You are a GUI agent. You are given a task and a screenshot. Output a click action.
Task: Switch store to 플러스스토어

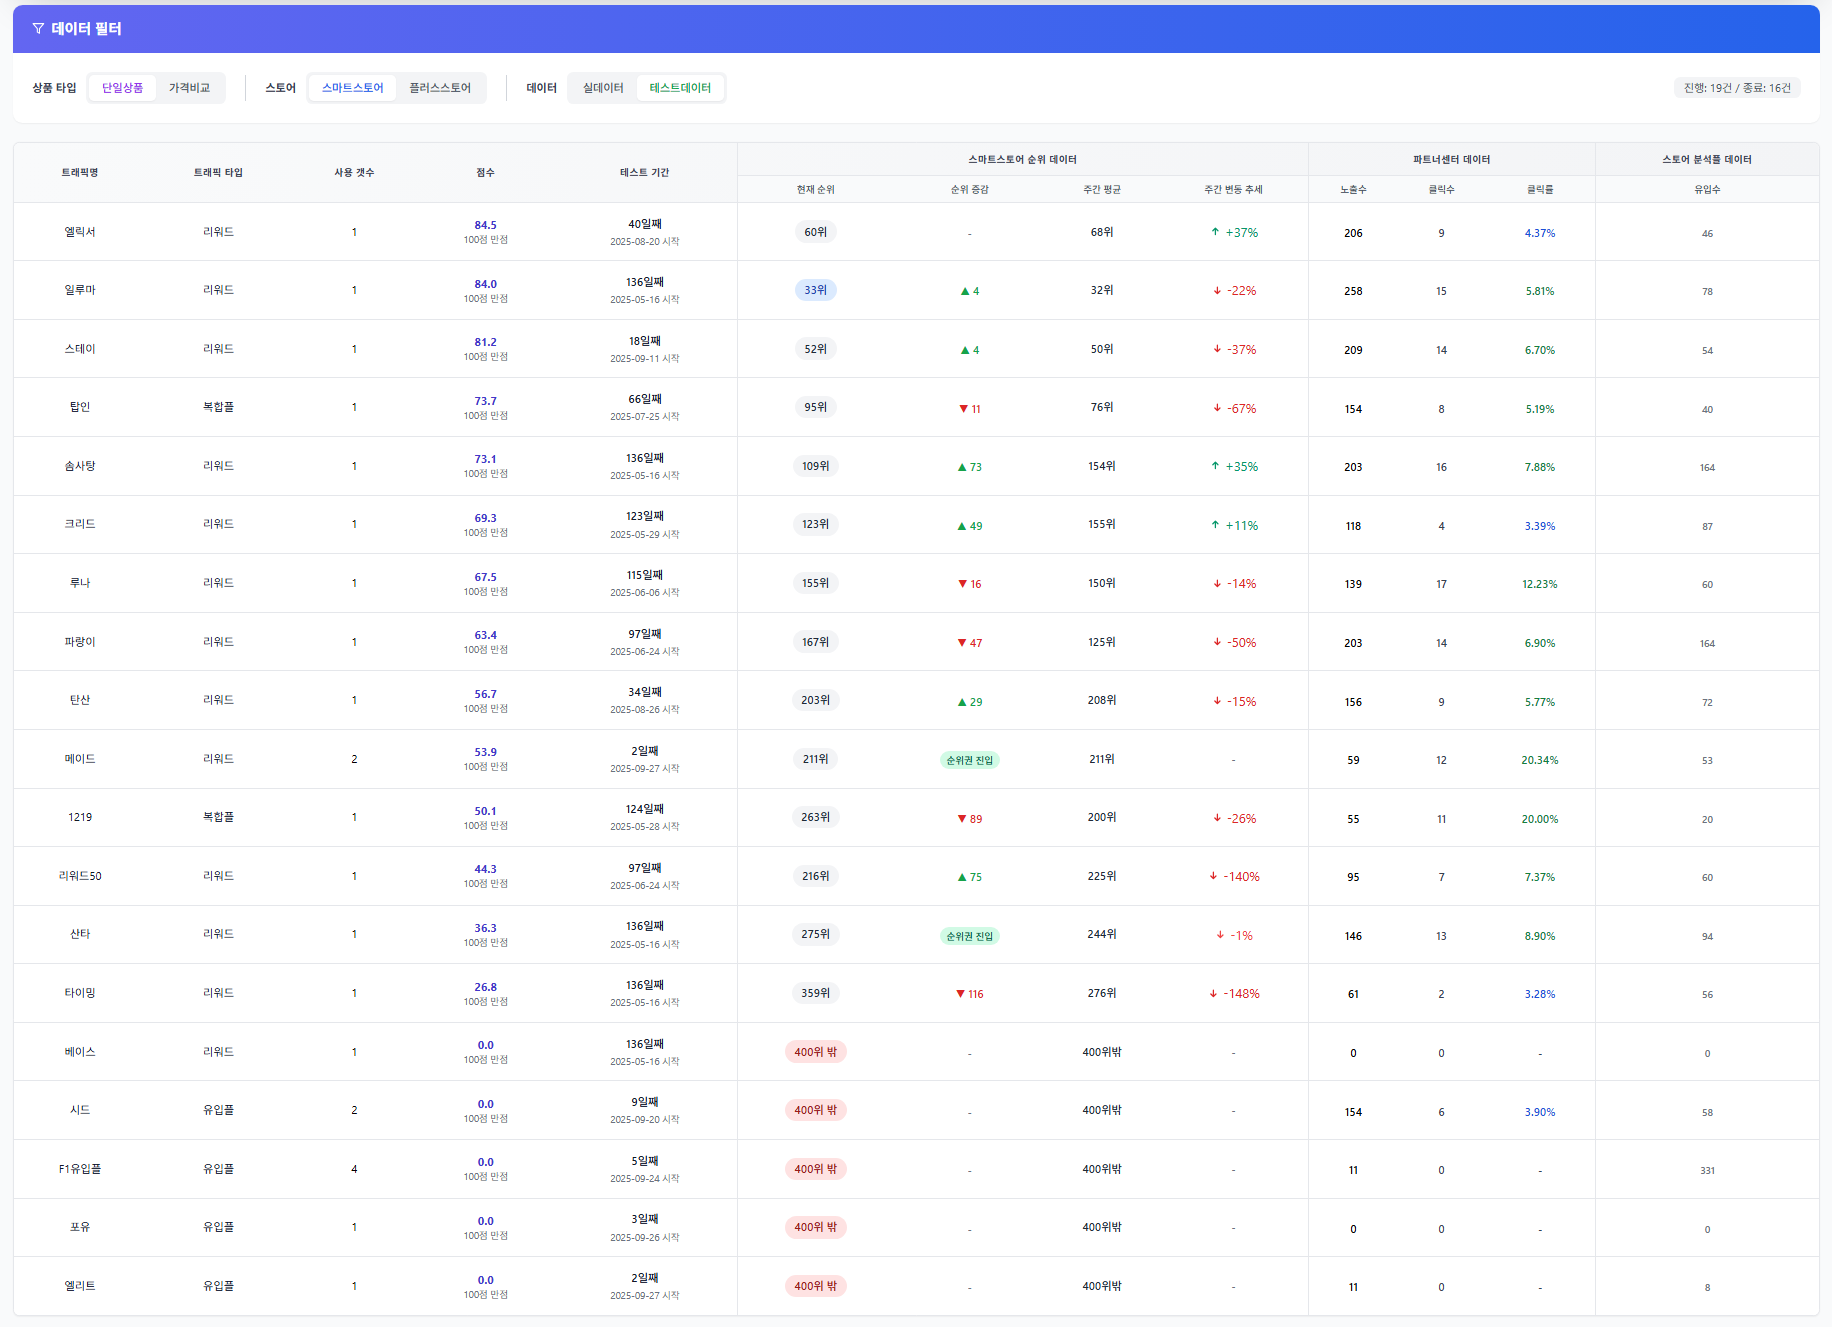(x=440, y=88)
